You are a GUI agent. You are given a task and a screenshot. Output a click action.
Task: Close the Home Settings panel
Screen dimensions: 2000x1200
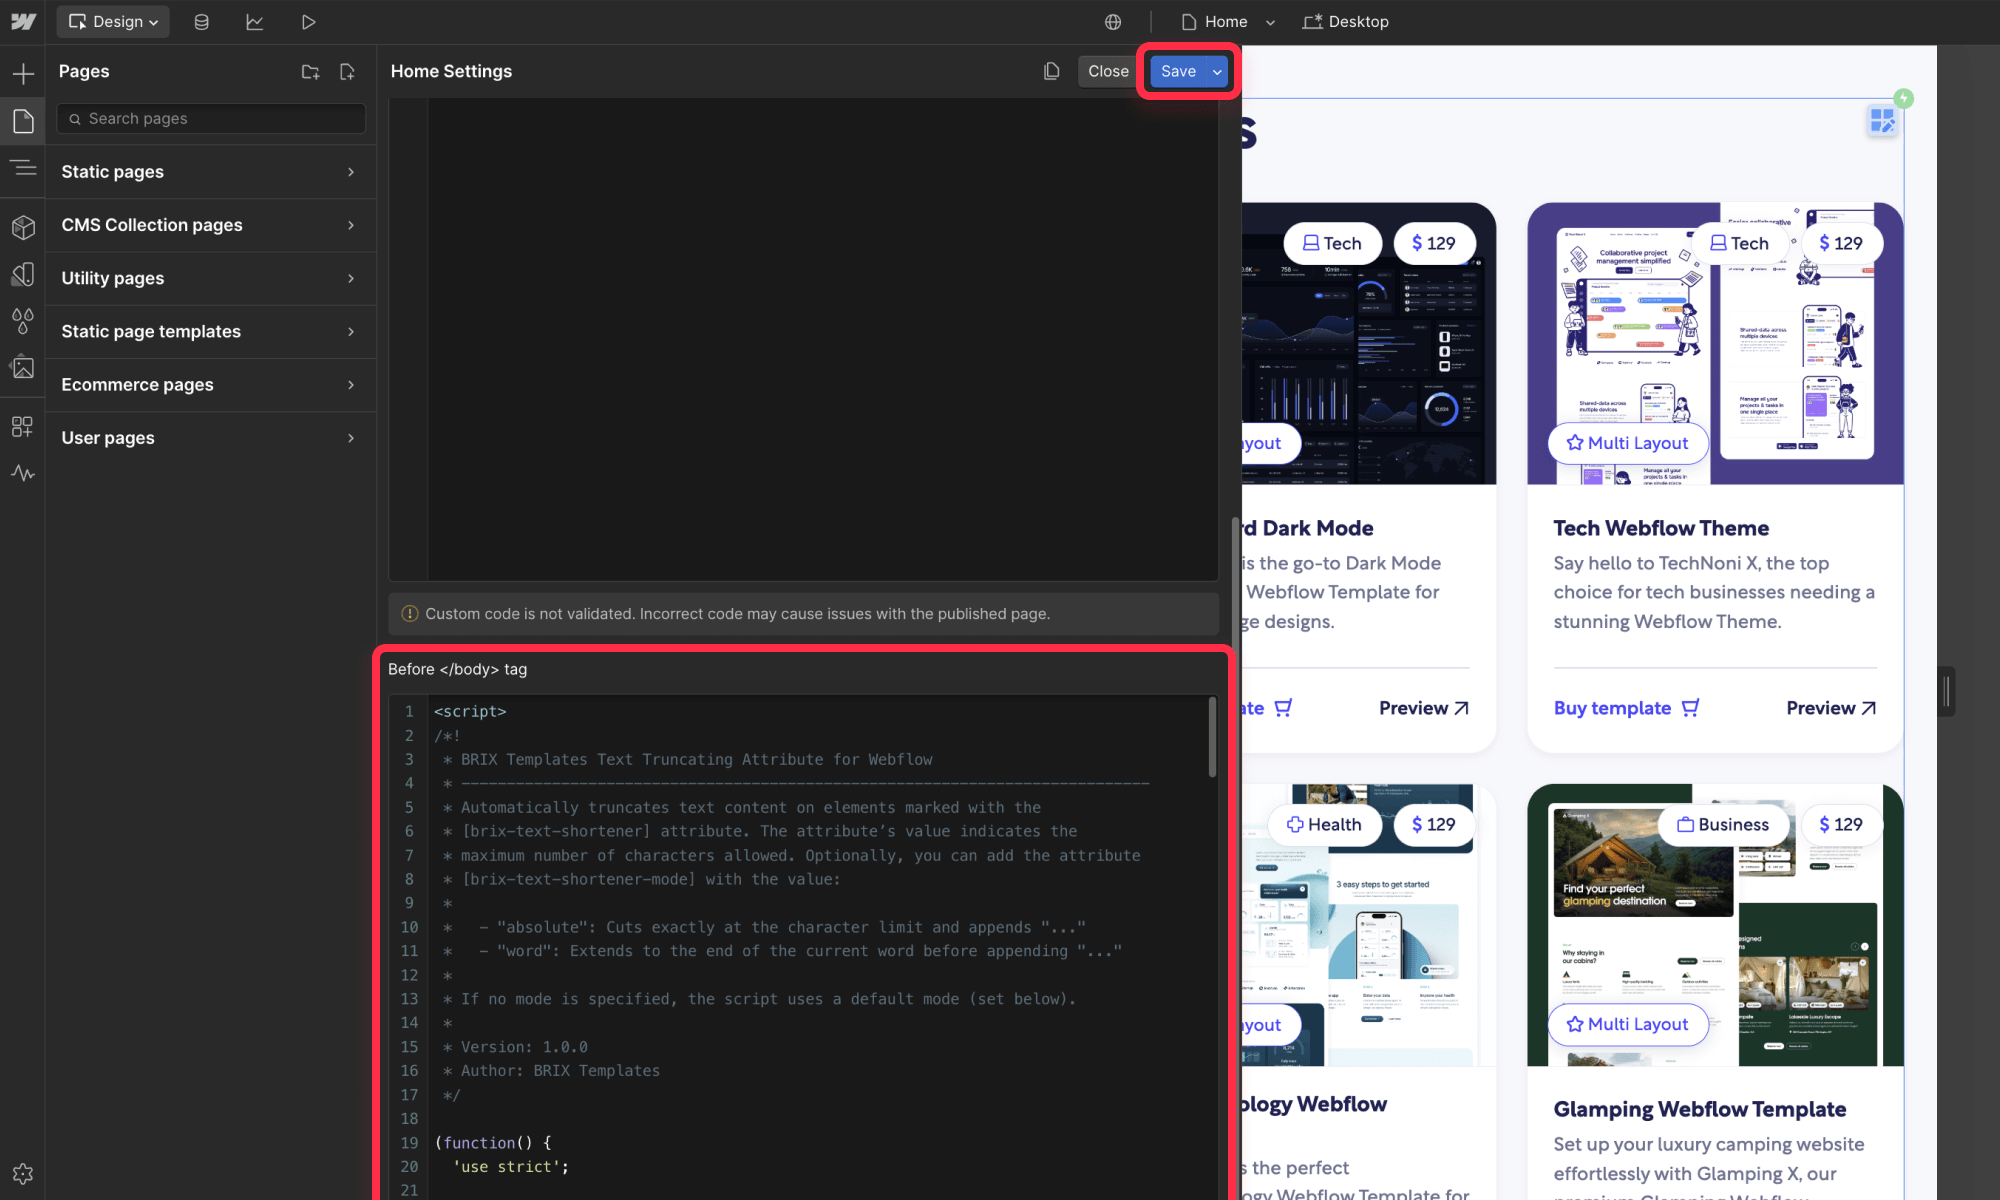[1108, 71]
